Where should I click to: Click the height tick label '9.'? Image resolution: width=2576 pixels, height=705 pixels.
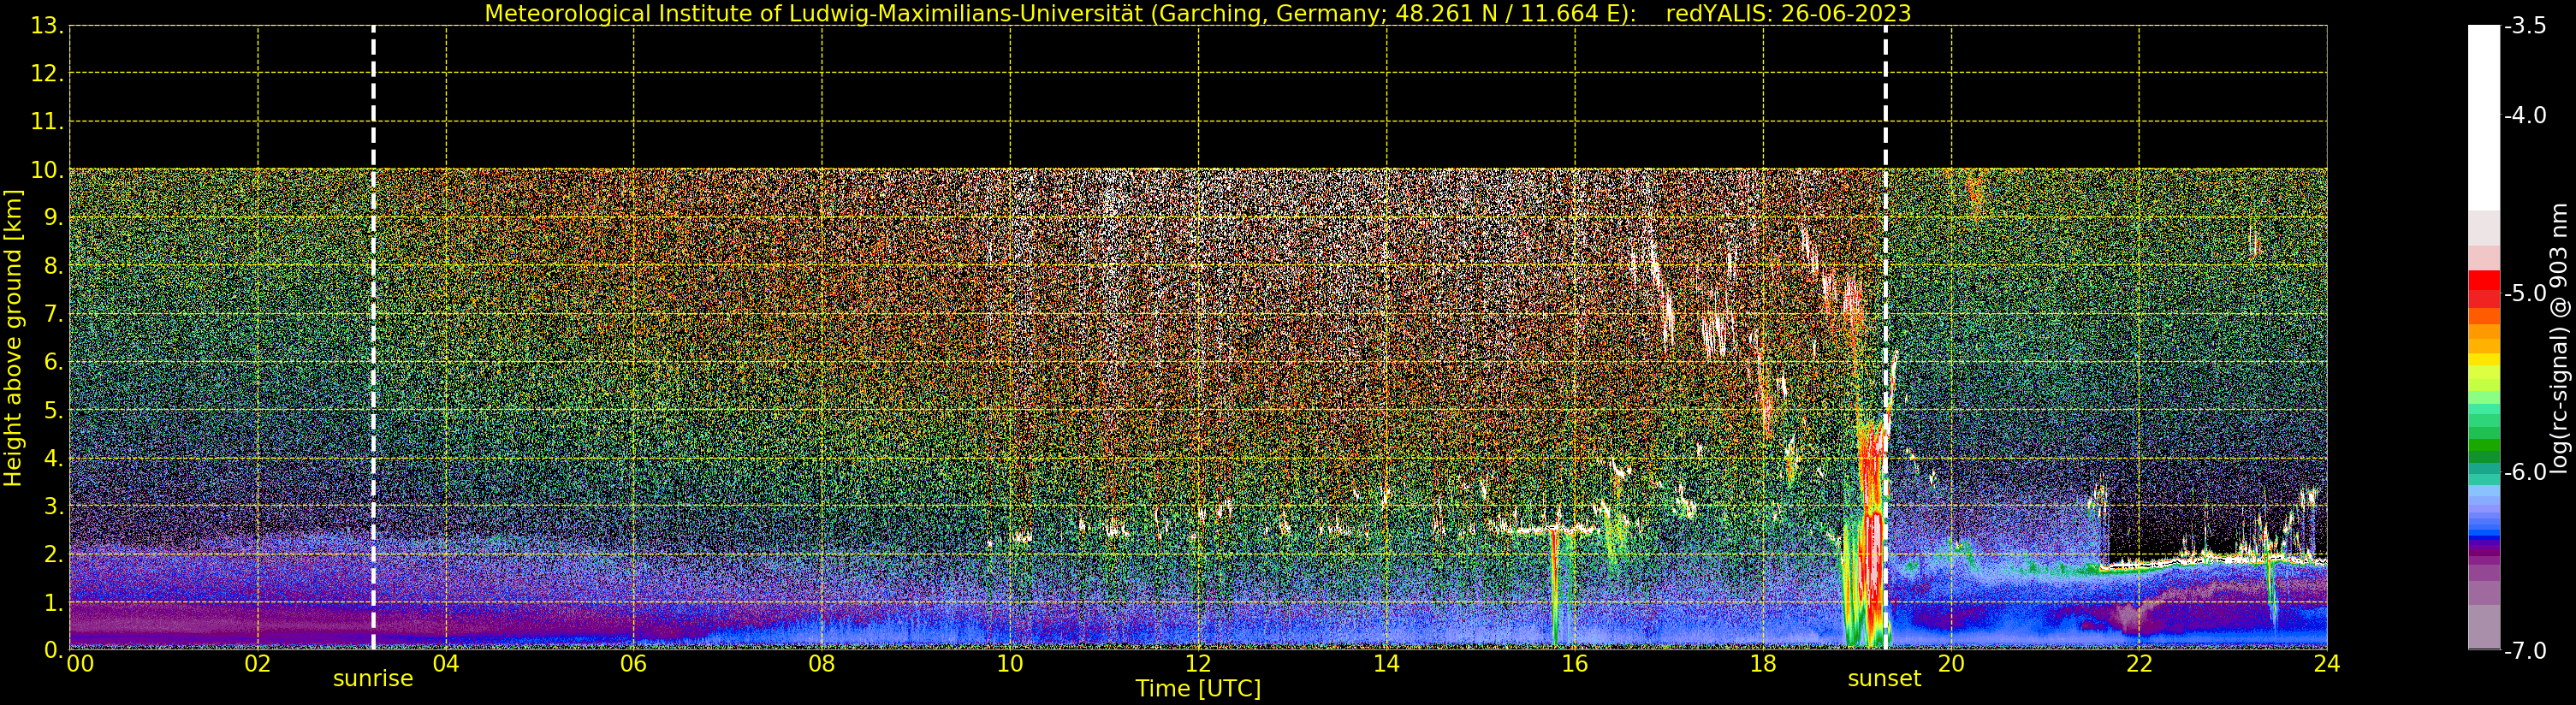click(x=53, y=218)
